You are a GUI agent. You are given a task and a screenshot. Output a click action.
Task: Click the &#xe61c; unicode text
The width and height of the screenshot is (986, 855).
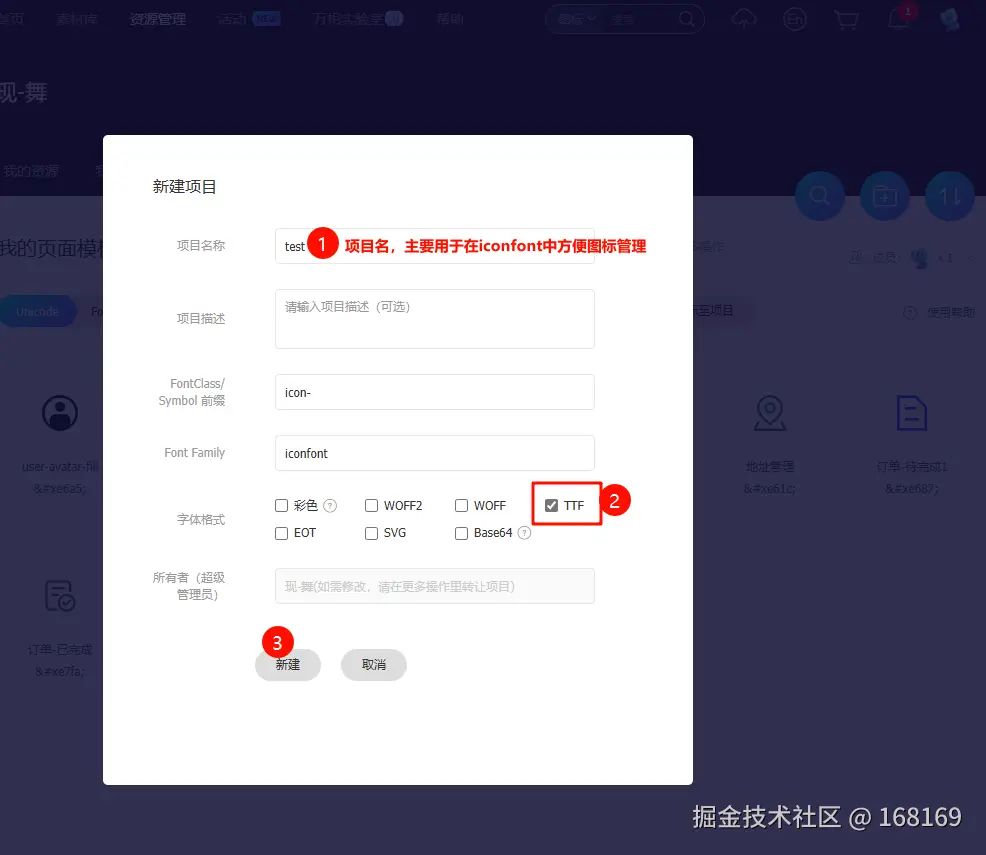coord(770,488)
